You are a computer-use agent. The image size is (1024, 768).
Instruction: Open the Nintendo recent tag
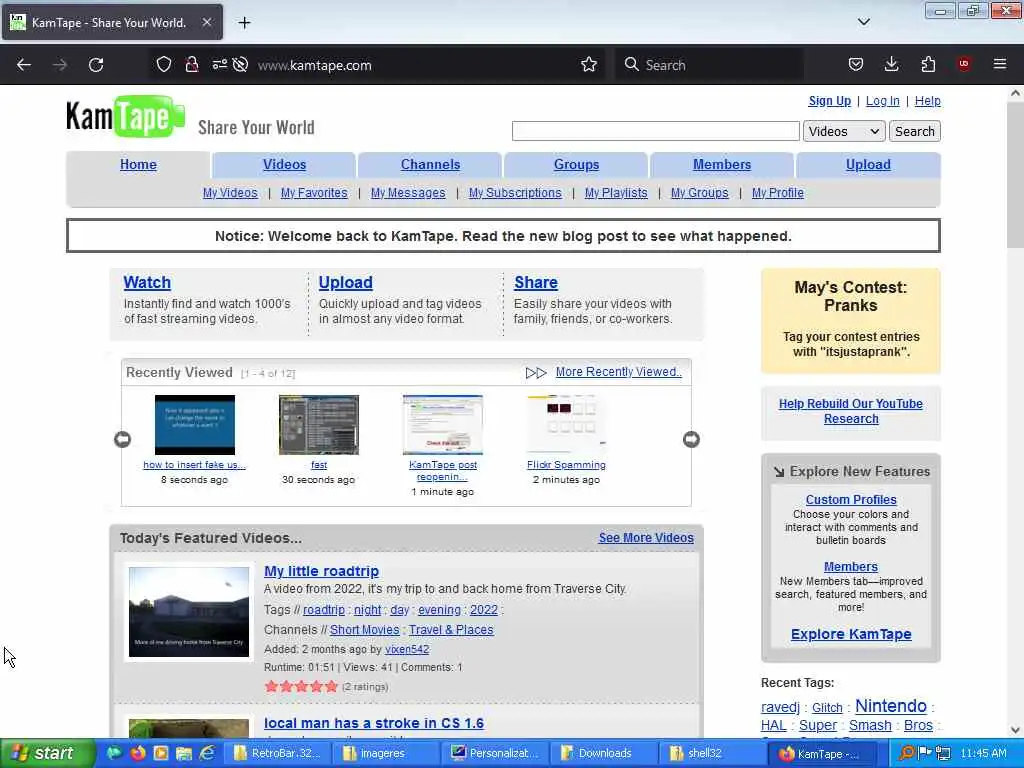click(x=891, y=706)
